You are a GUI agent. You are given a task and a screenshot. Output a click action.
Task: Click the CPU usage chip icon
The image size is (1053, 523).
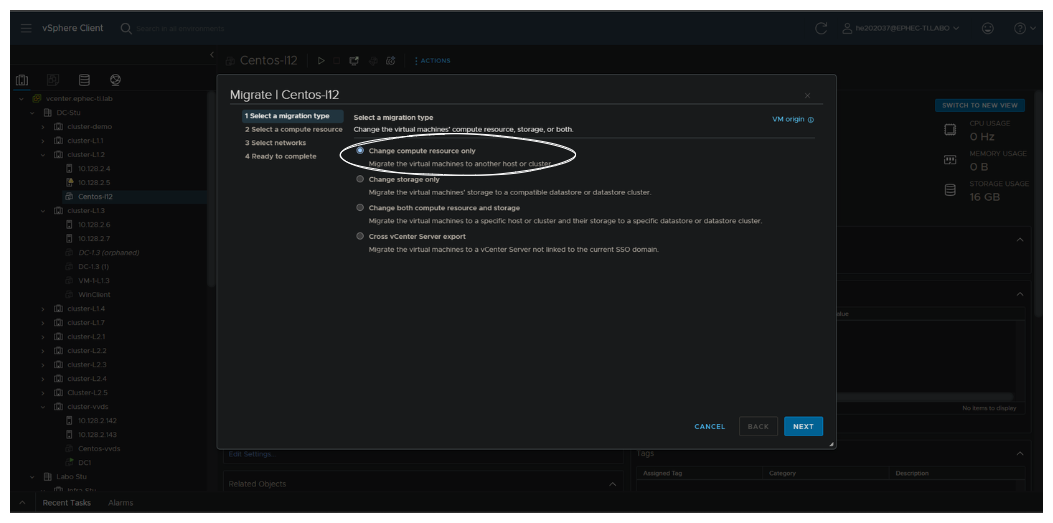click(x=950, y=130)
